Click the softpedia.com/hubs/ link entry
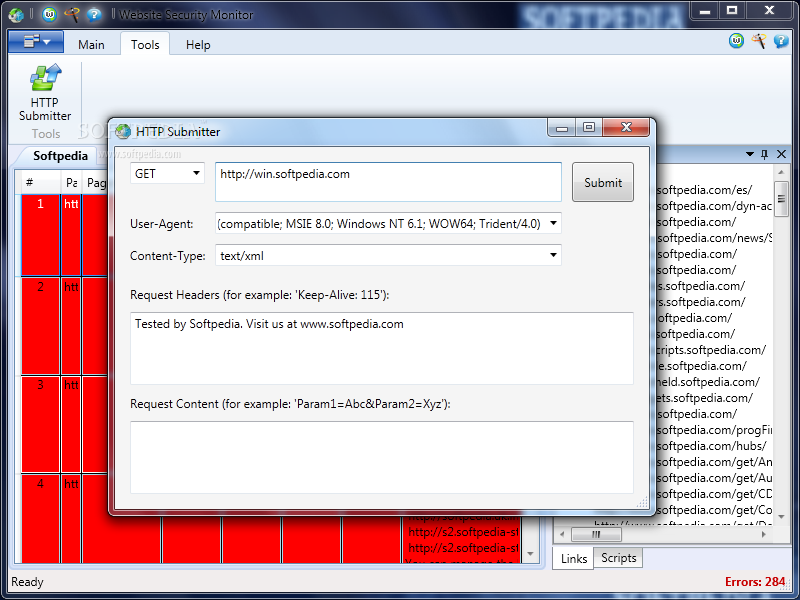 click(x=711, y=446)
